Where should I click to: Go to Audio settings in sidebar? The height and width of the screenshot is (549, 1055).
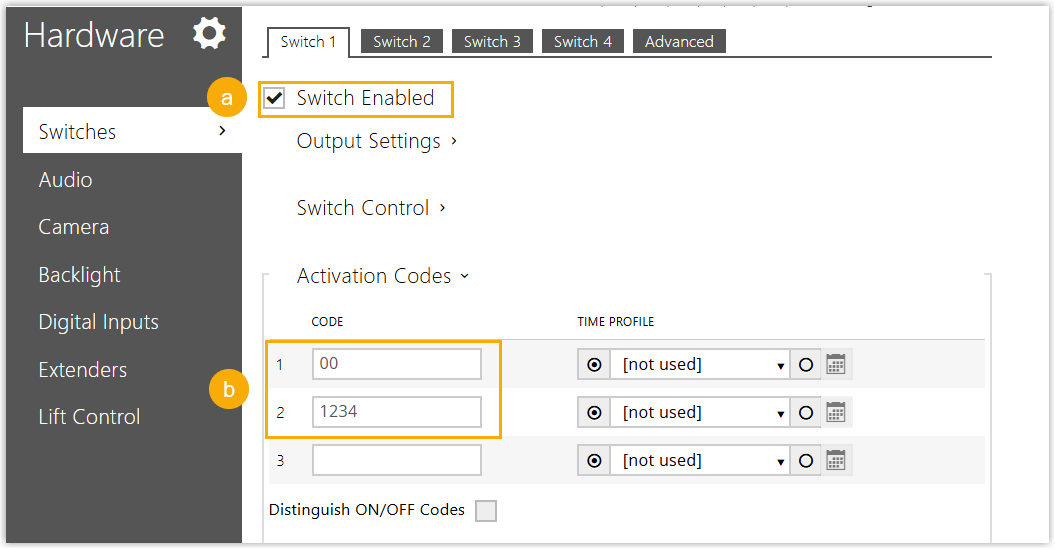[66, 180]
